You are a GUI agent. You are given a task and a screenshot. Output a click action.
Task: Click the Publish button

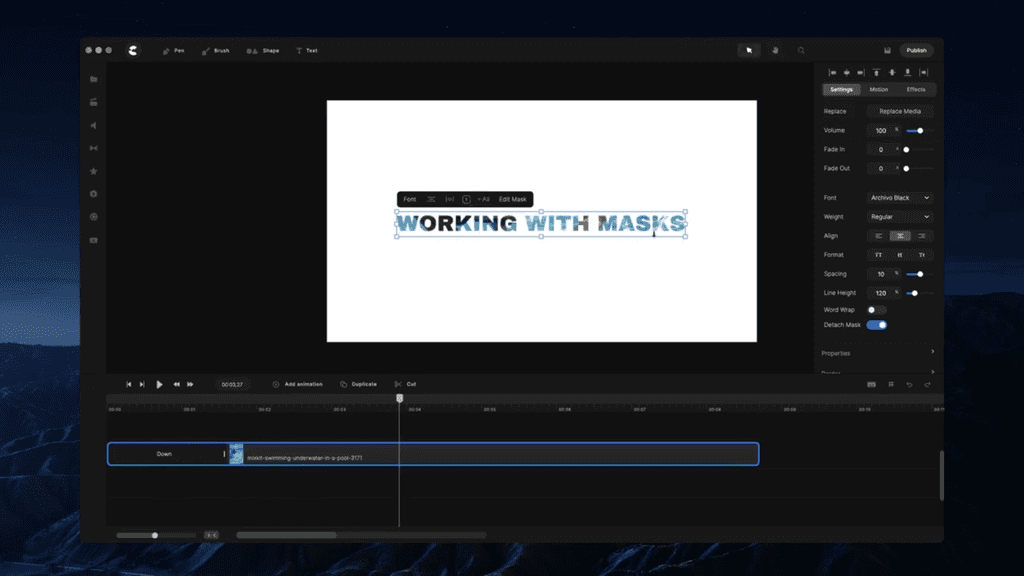tap(916, 50)
